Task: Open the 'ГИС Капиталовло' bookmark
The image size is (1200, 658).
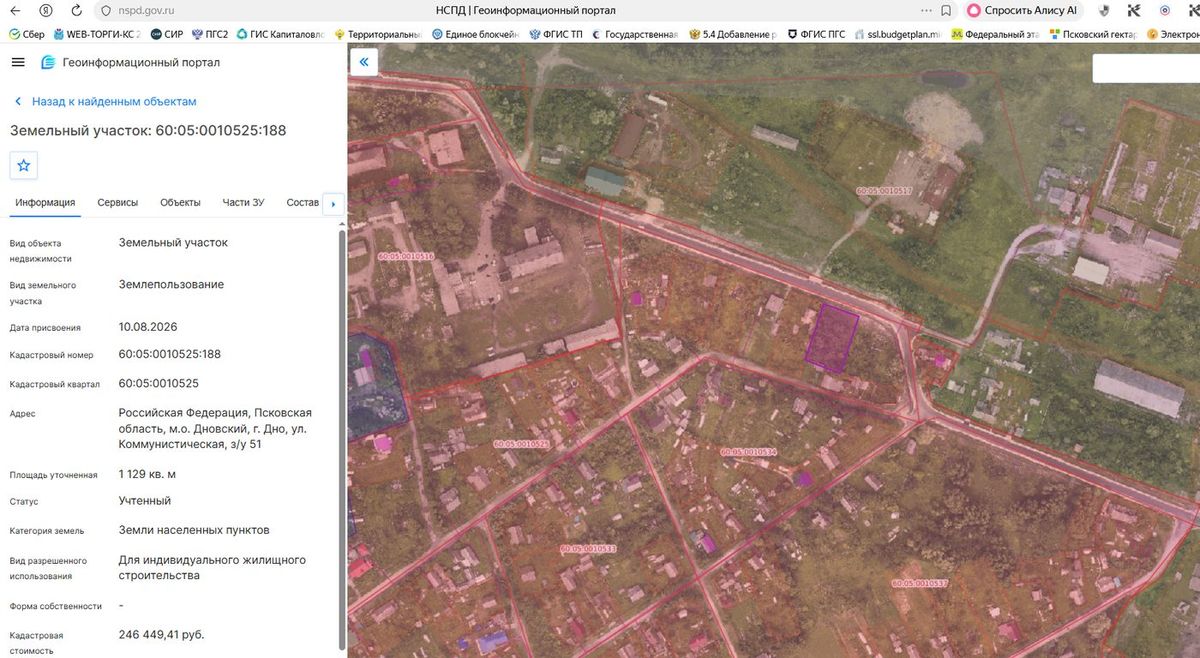Action: point(280,34)
